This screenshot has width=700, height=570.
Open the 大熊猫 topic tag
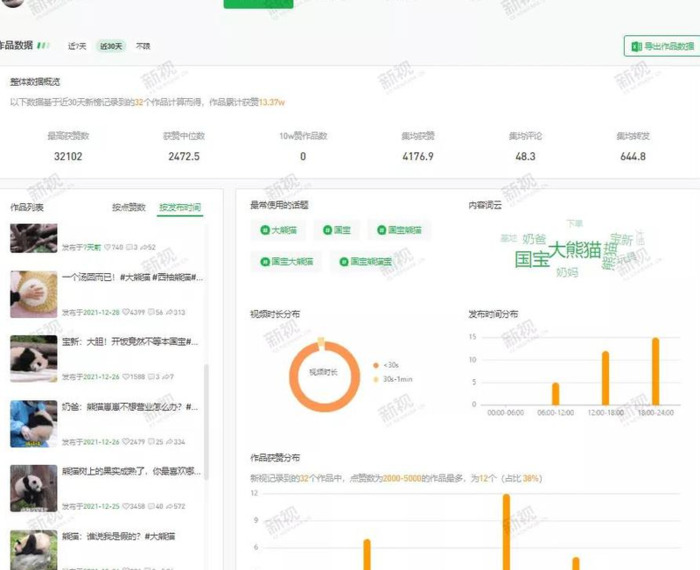pos(278,230)
